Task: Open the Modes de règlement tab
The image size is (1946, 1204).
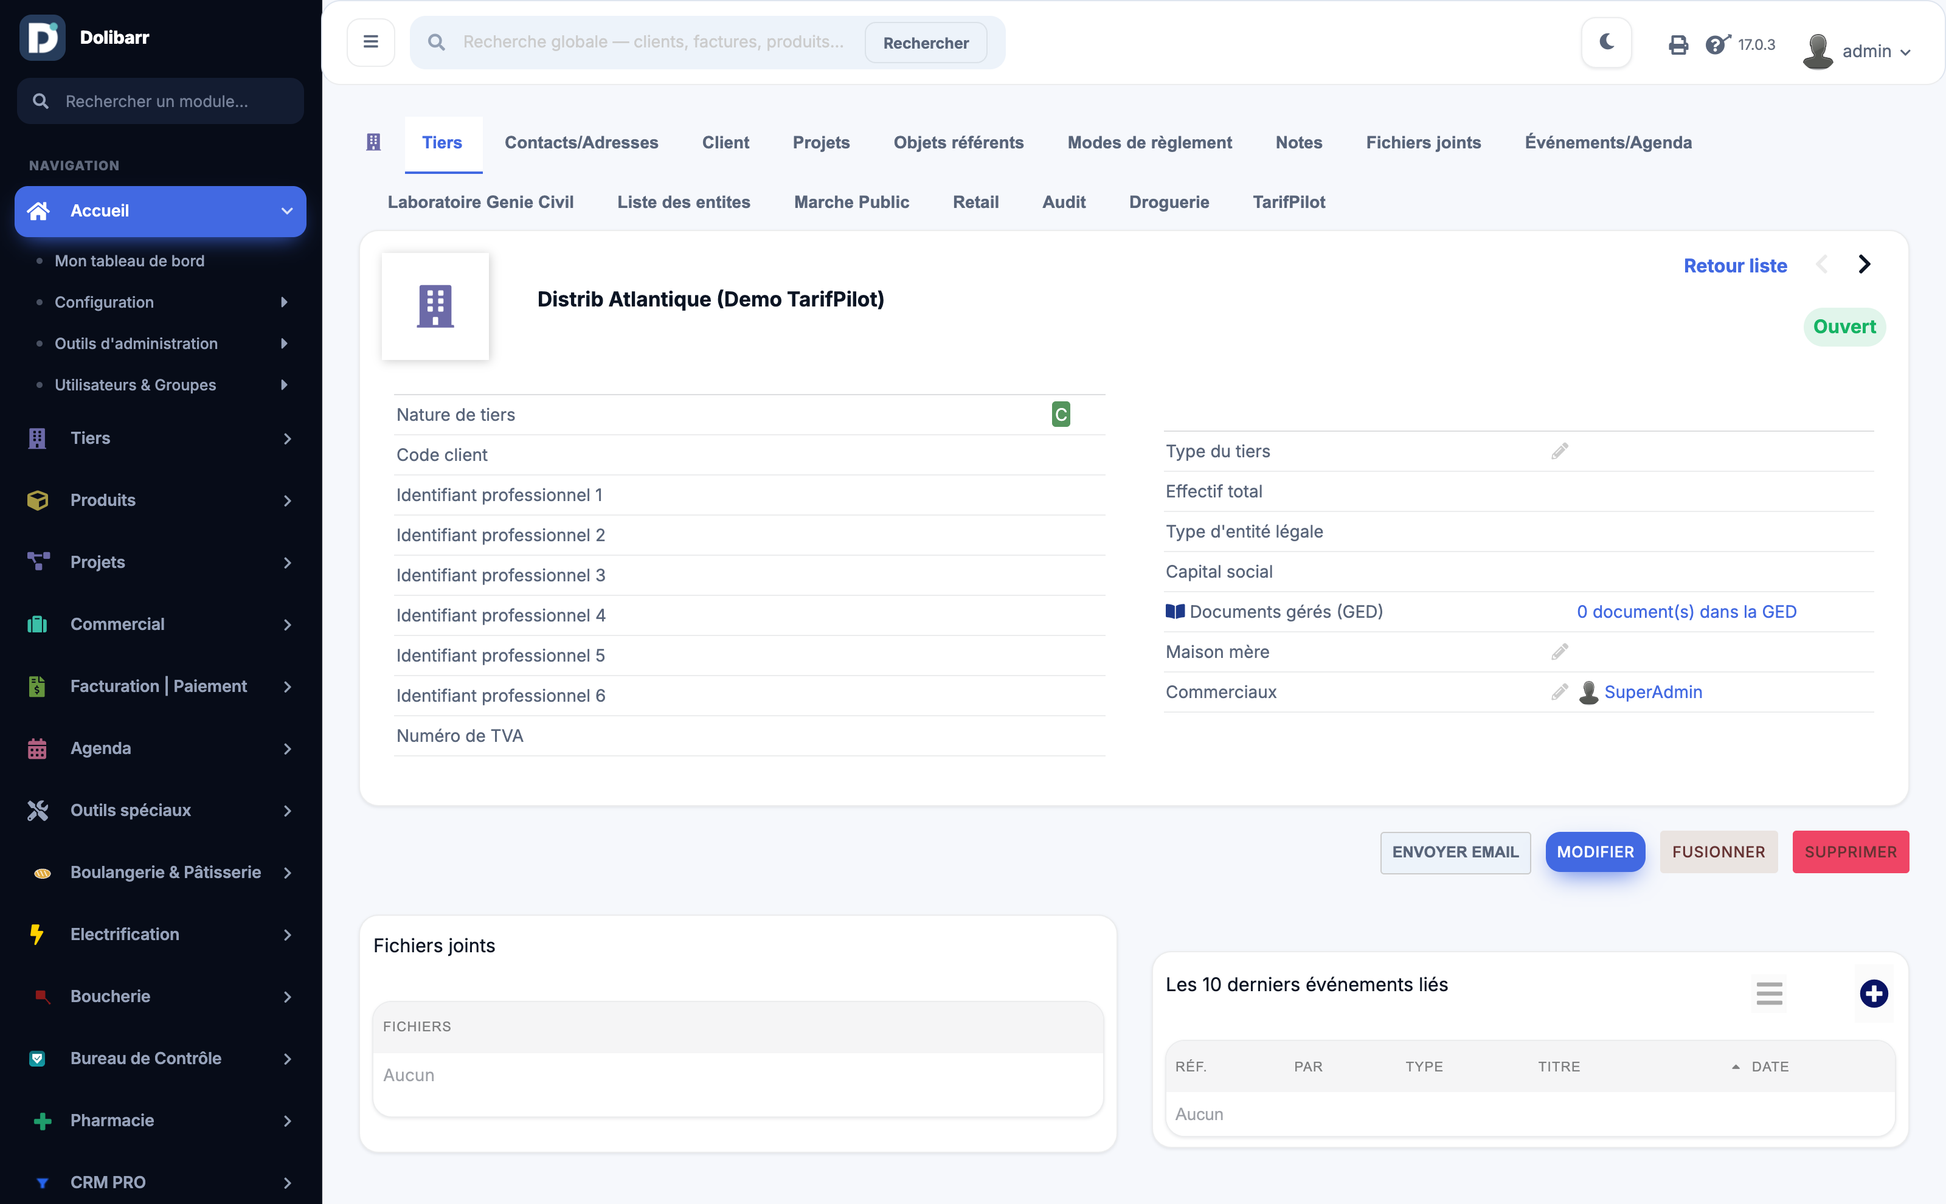Action: tap(1149, 143)
